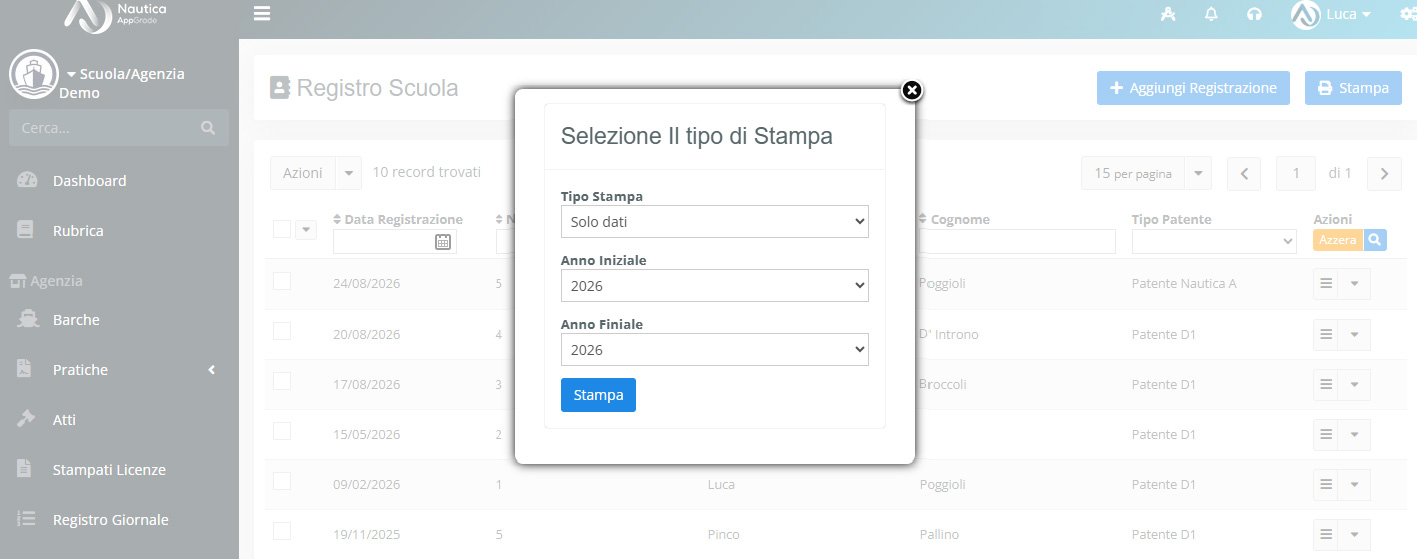
Task: Click the magnifier search icon in Azioni column
Action: point(1375,240)
